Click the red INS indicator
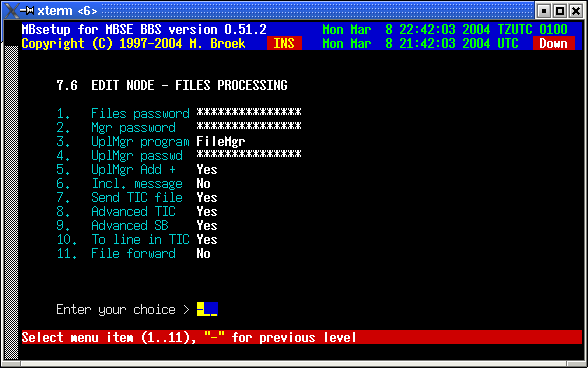The height and width of the screenshot is (368, 588). tap(284, 44)
